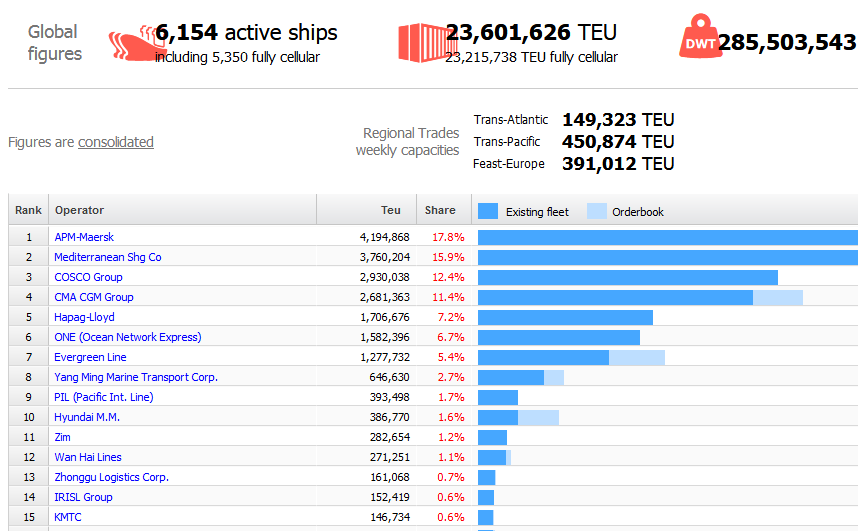The width and height of the screenshot is (858, 531).
Task: Open Mediterranean Shg Co operator page
Action: [108, 257]
